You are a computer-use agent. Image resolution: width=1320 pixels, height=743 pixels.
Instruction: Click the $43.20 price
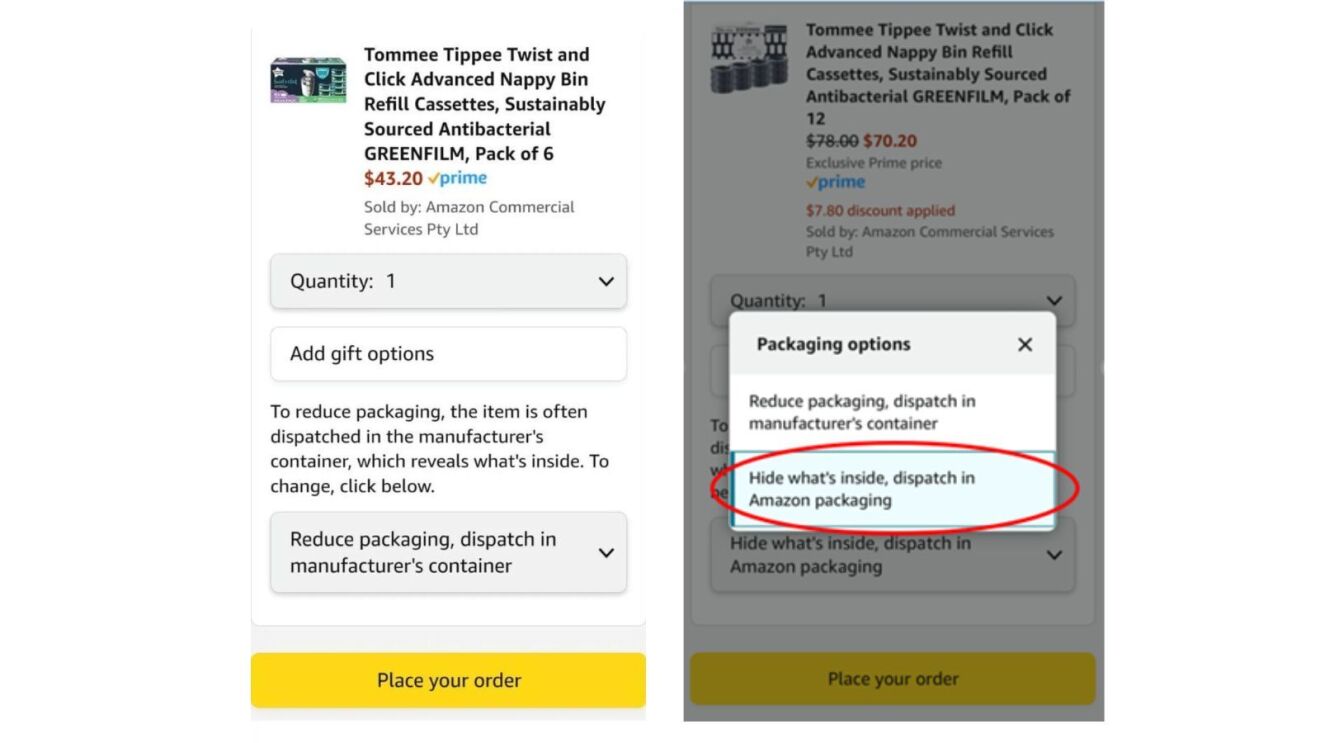[x=393, y=179]
